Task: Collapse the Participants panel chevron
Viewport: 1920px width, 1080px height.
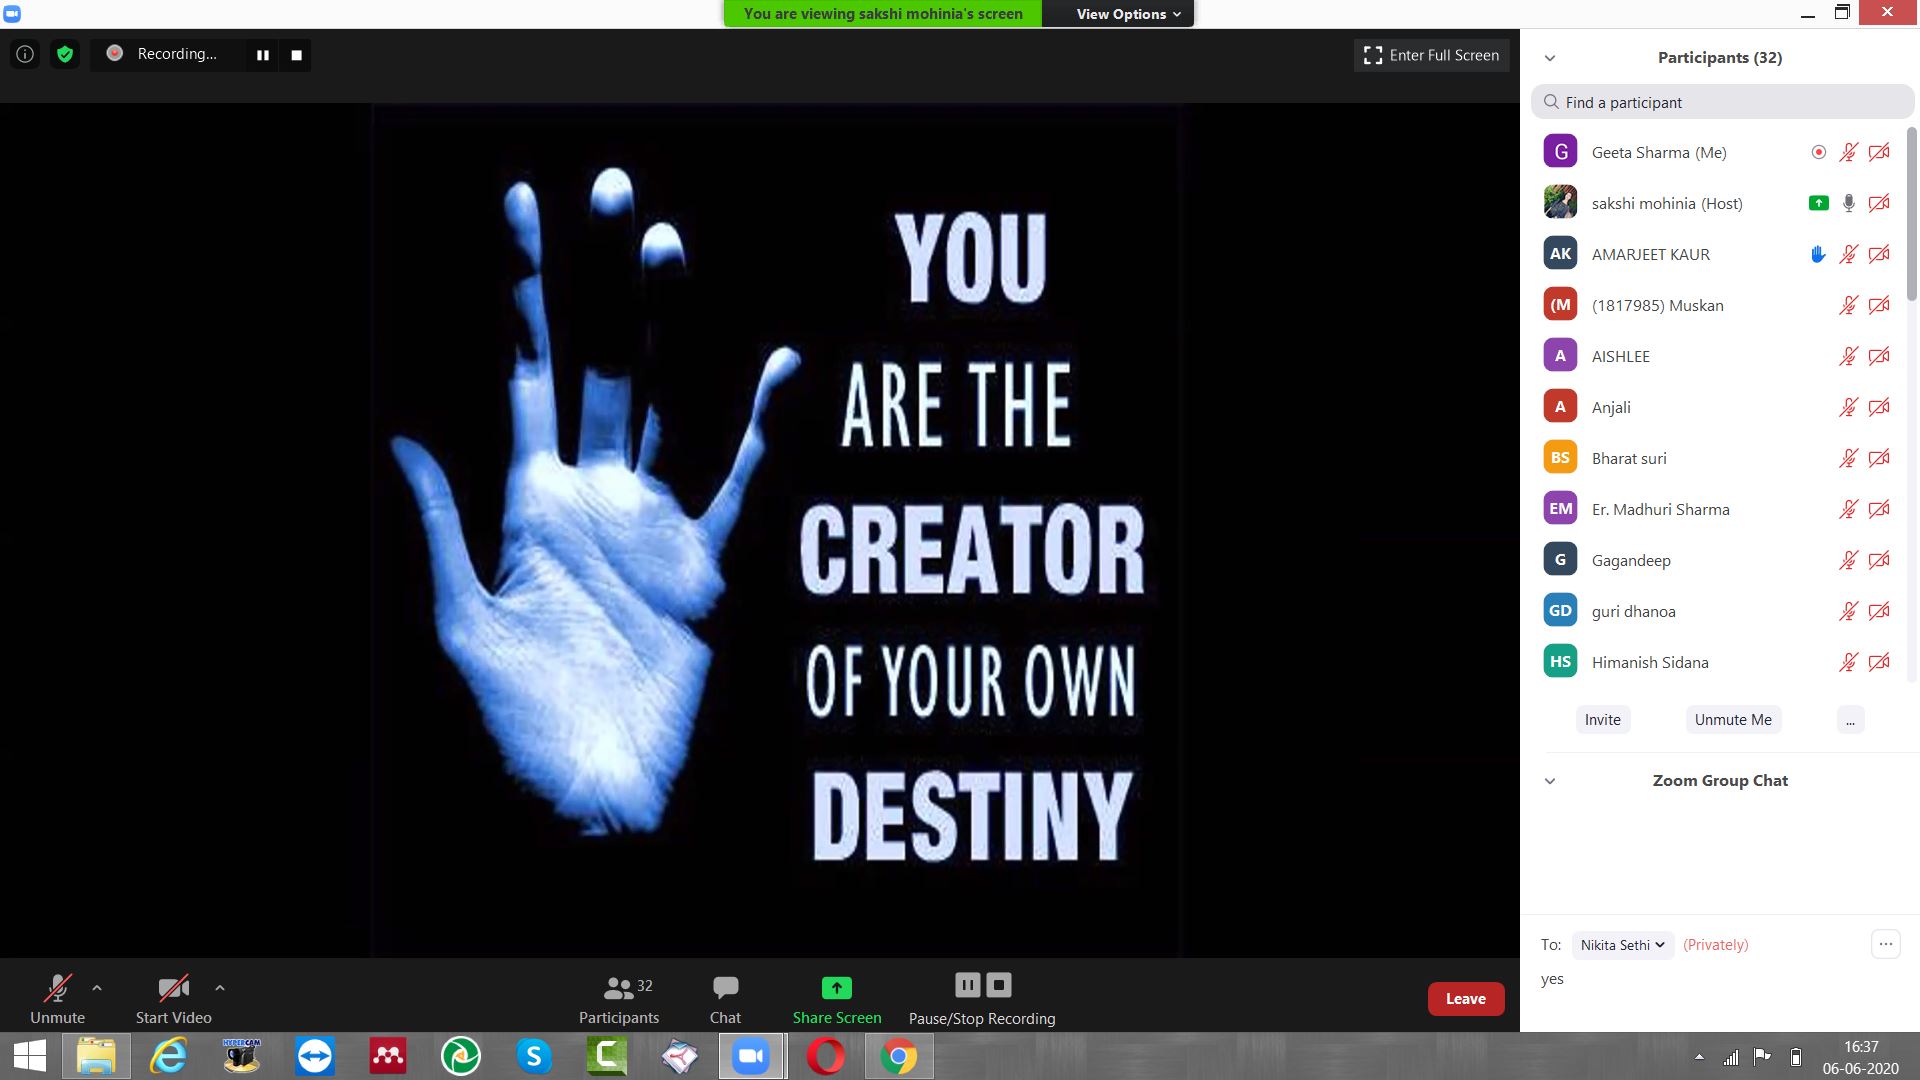Action: click(x=1550, y=58)
